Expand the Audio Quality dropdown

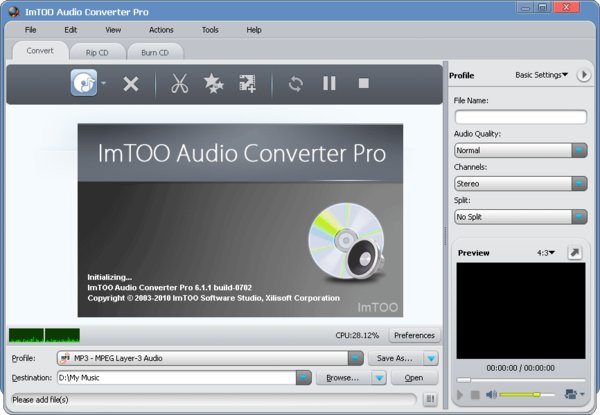click(579, 150)
